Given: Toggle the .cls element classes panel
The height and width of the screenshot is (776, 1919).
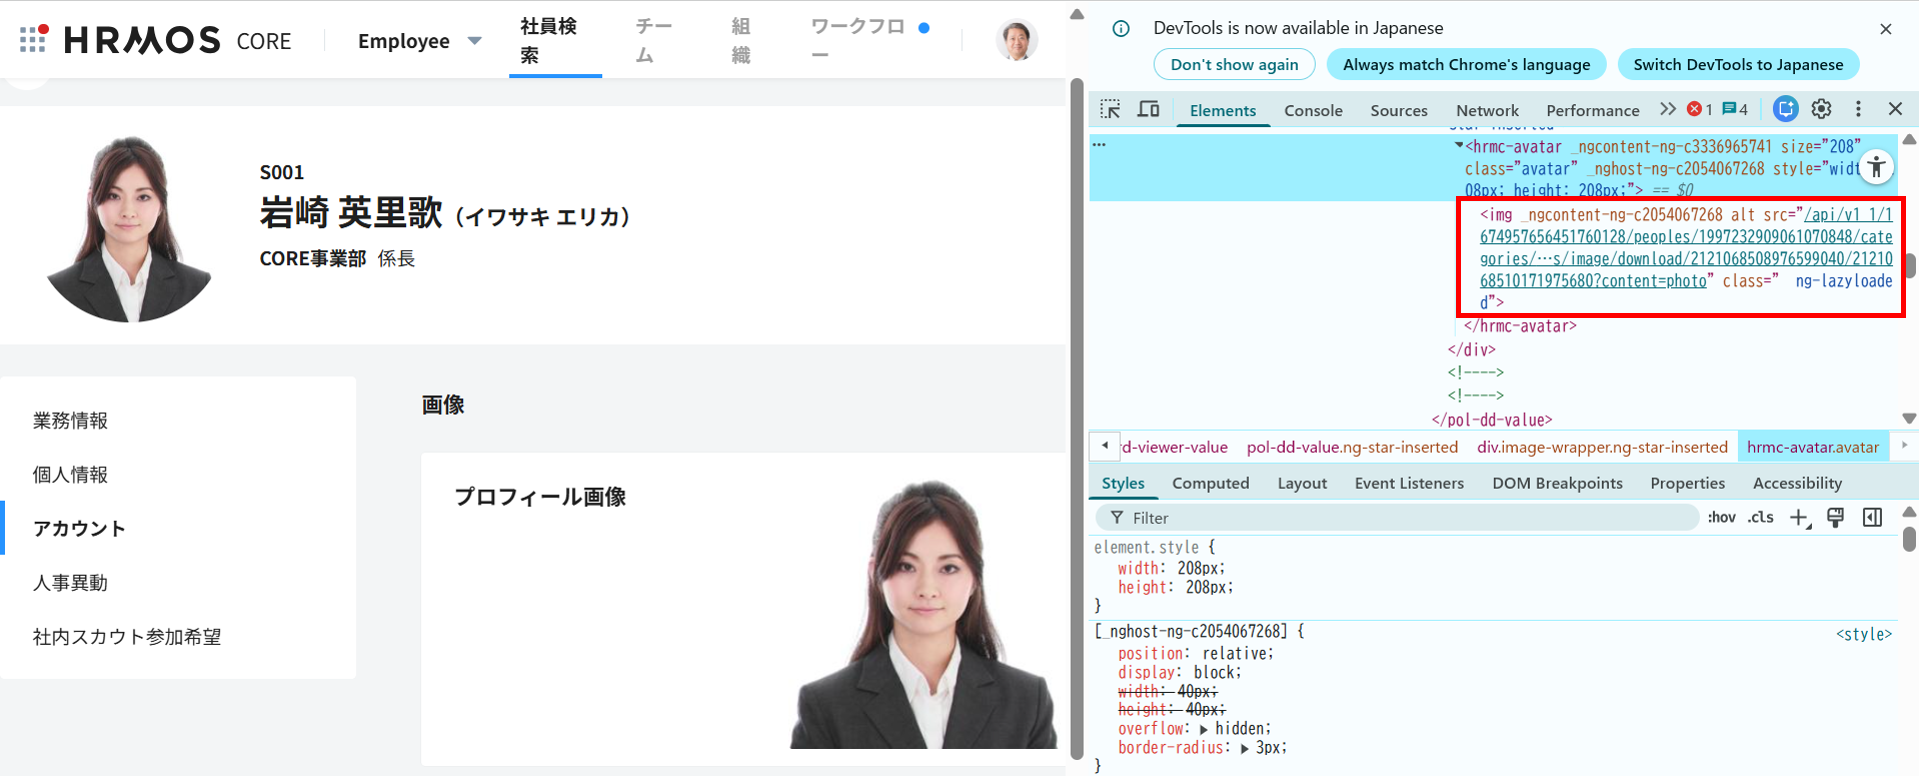Looking at the screenshot, I should pyautogui.click(x=1760, y=517).
